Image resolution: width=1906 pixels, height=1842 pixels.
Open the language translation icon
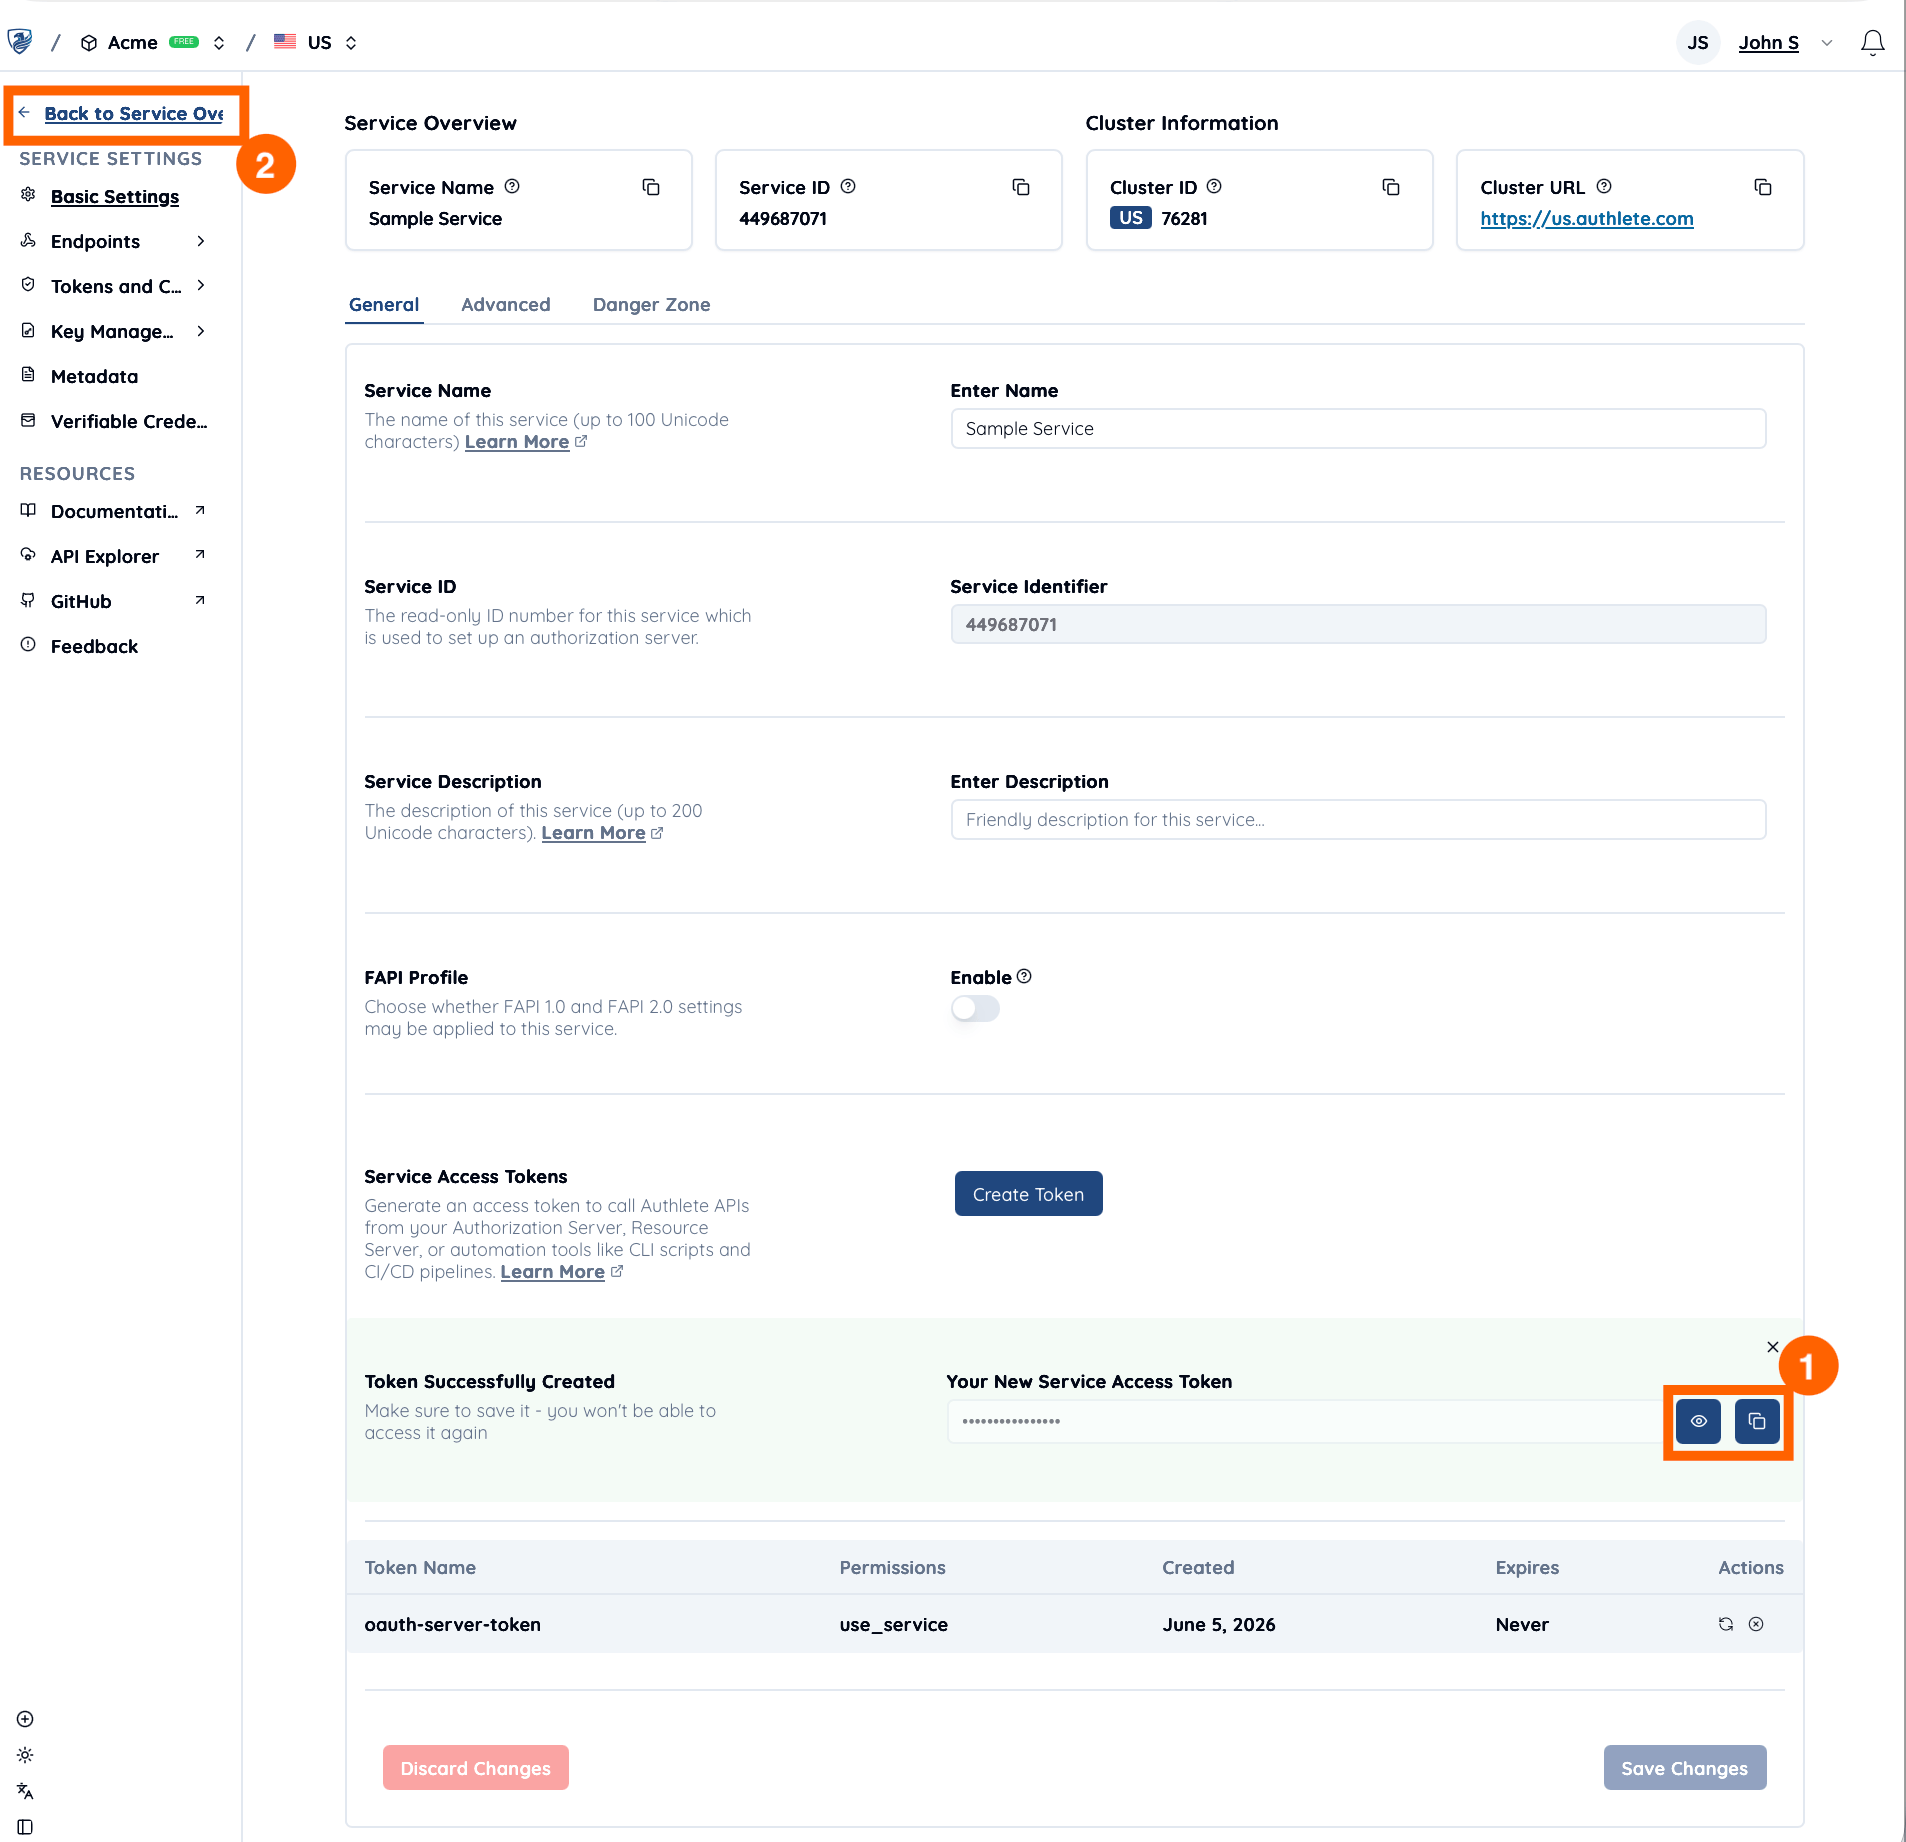(25, 1791)
